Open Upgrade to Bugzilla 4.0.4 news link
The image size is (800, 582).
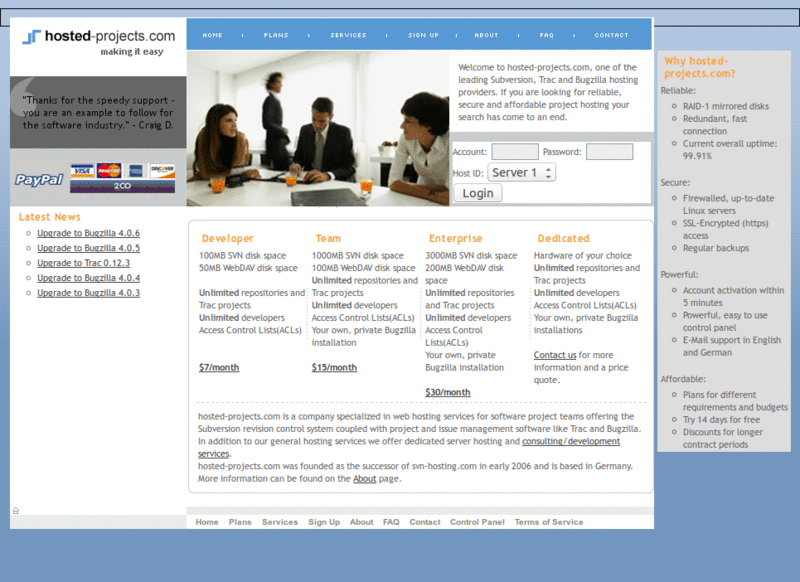88,278
